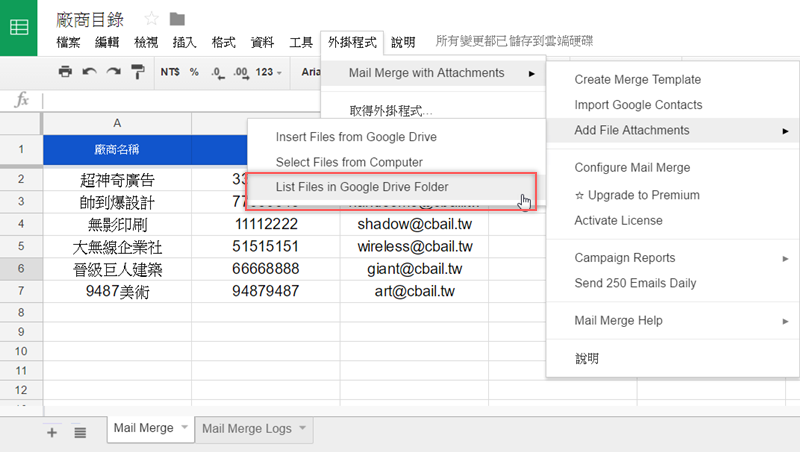The image size is (800, 452).
Task: Expand the Mail Merge Help submenu
Action: click(673, 321)
